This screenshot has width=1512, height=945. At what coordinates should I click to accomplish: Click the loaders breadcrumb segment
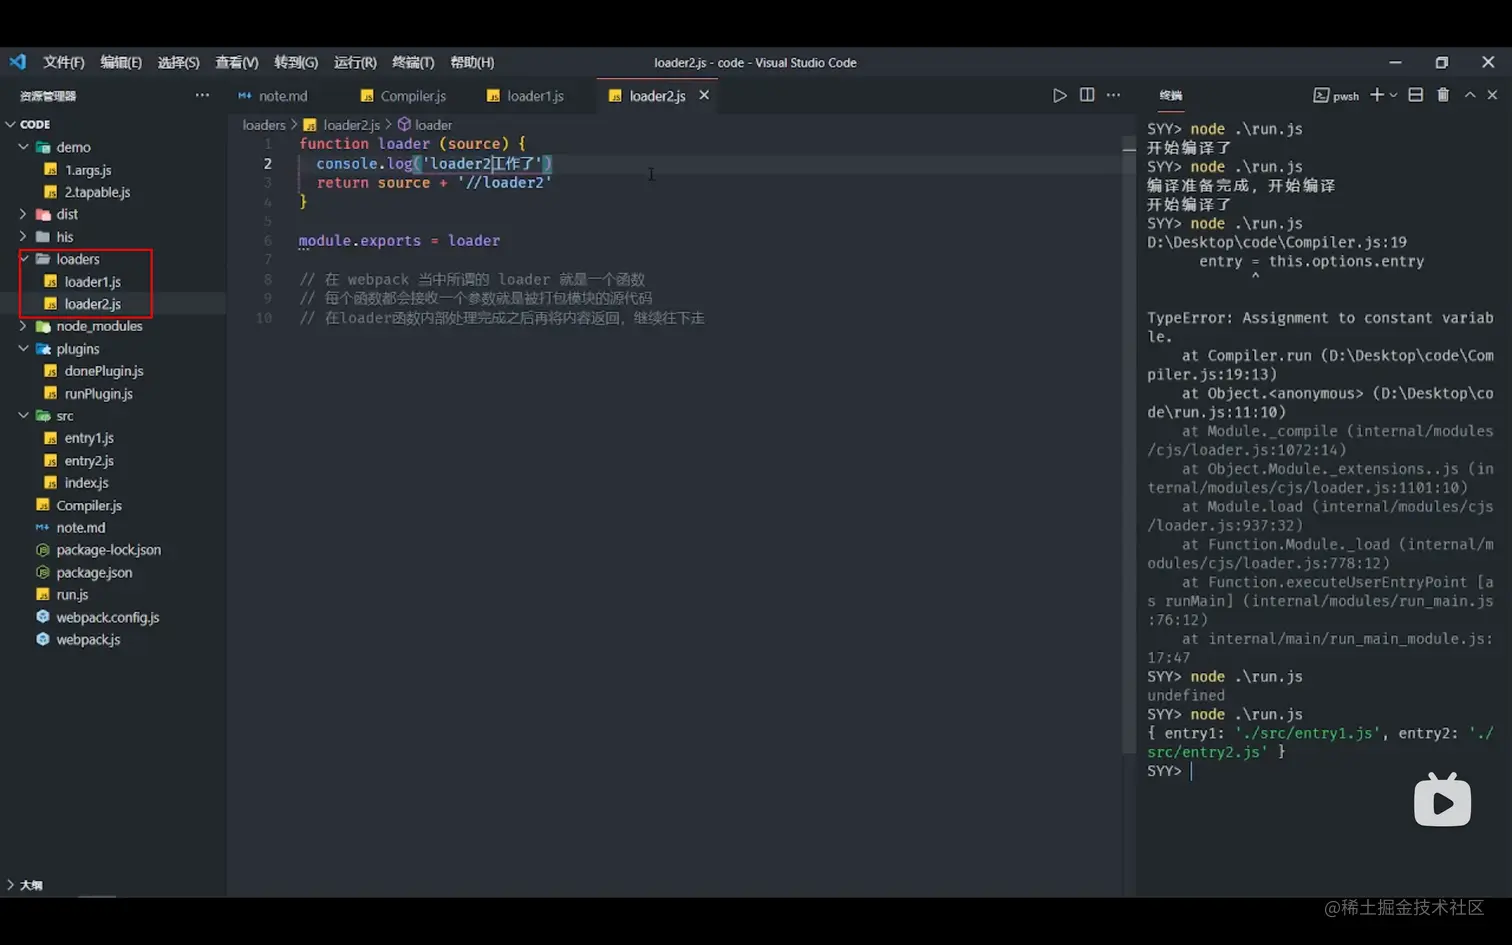[x=264, y=125]
